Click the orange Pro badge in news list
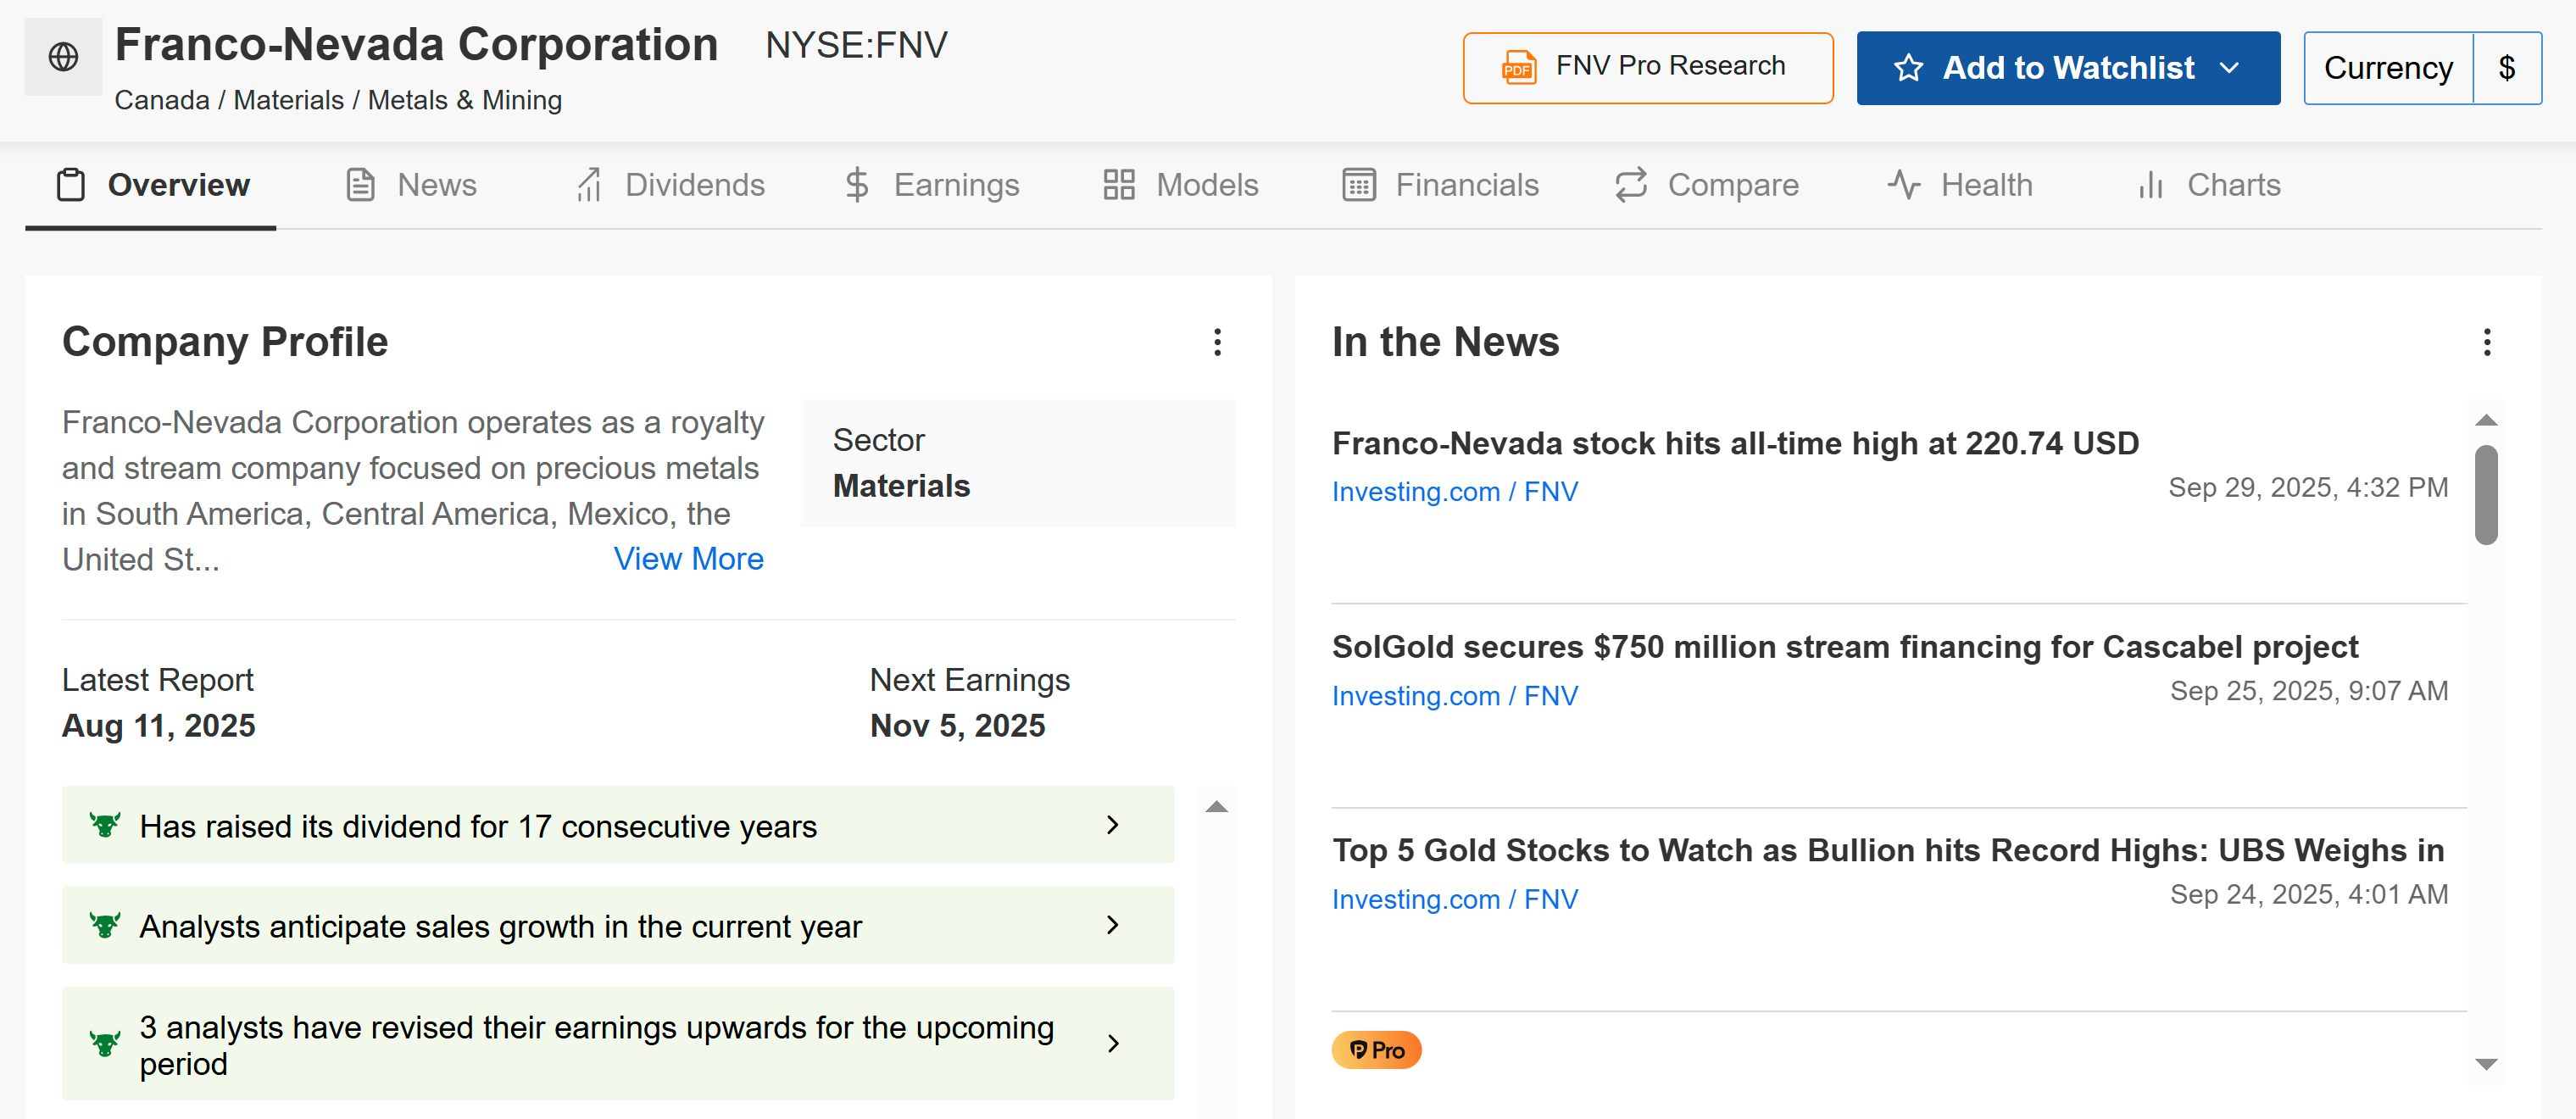This screenshot has width=2576, height=1119. click(1376, 1050)
